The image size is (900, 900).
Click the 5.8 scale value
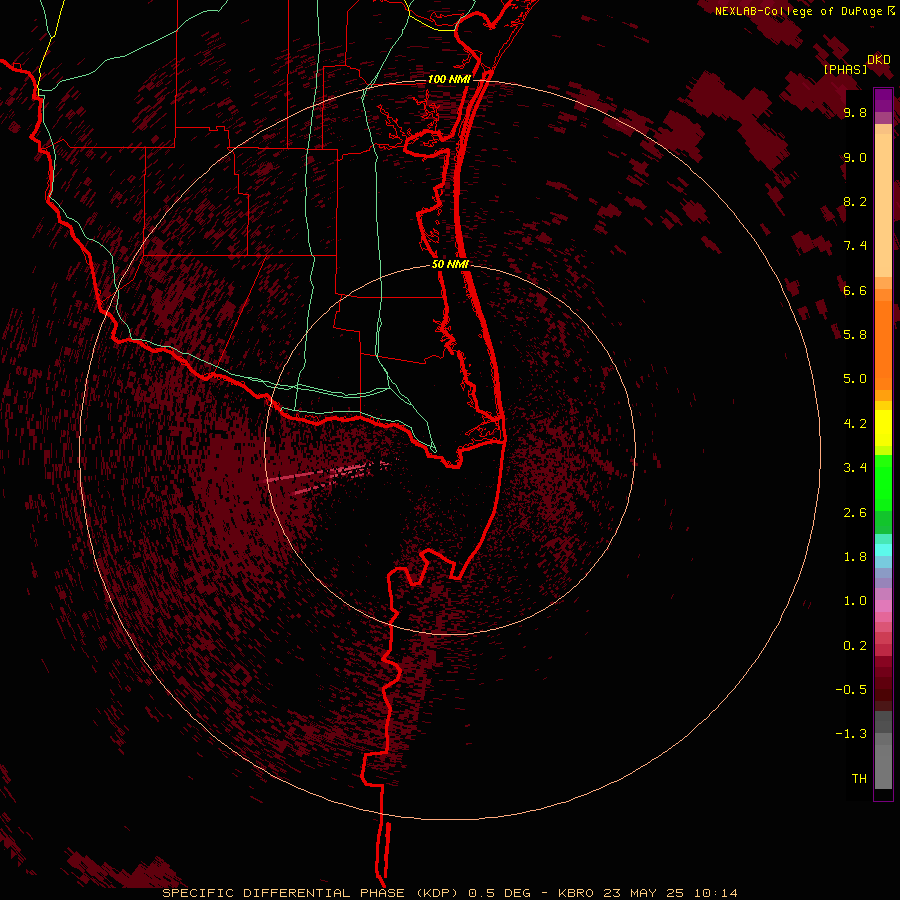(855, 335)
